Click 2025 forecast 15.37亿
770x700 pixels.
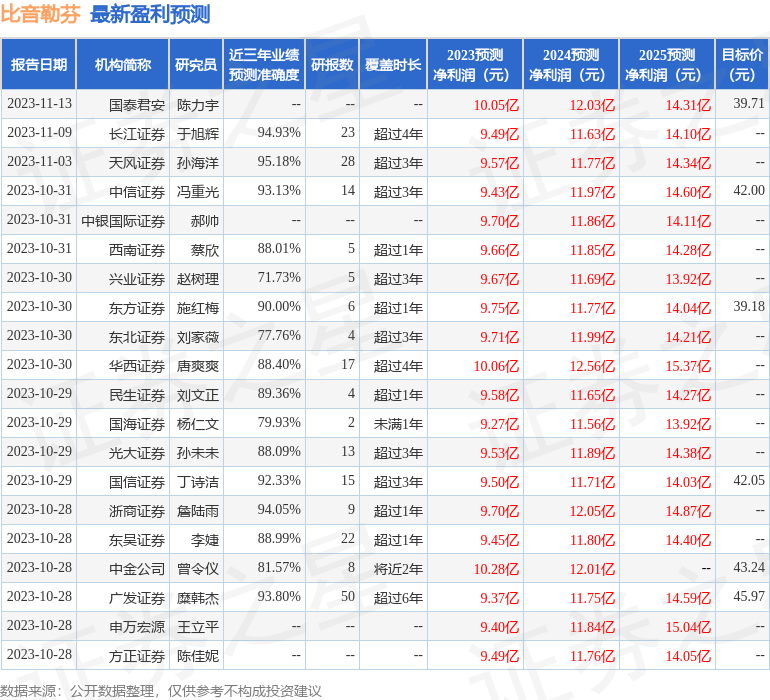(x=688, y=366)
